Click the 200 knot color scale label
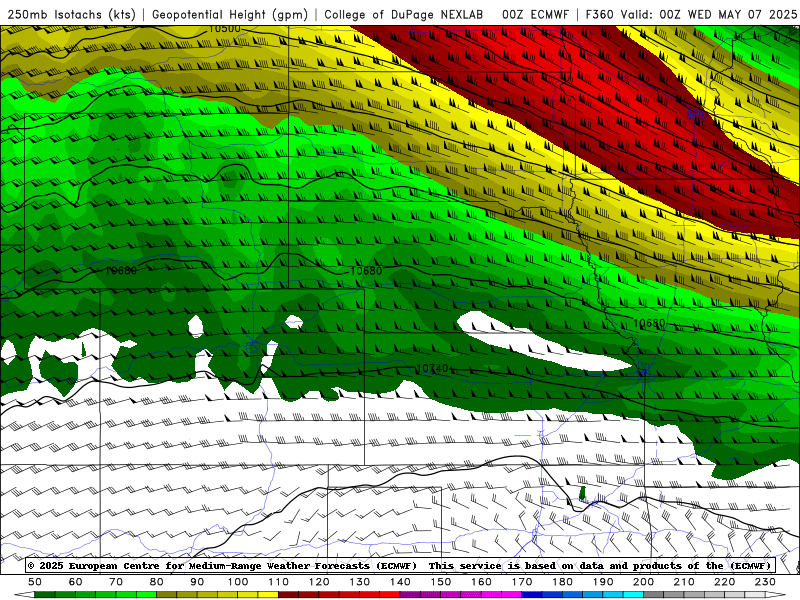 (643, 582)
